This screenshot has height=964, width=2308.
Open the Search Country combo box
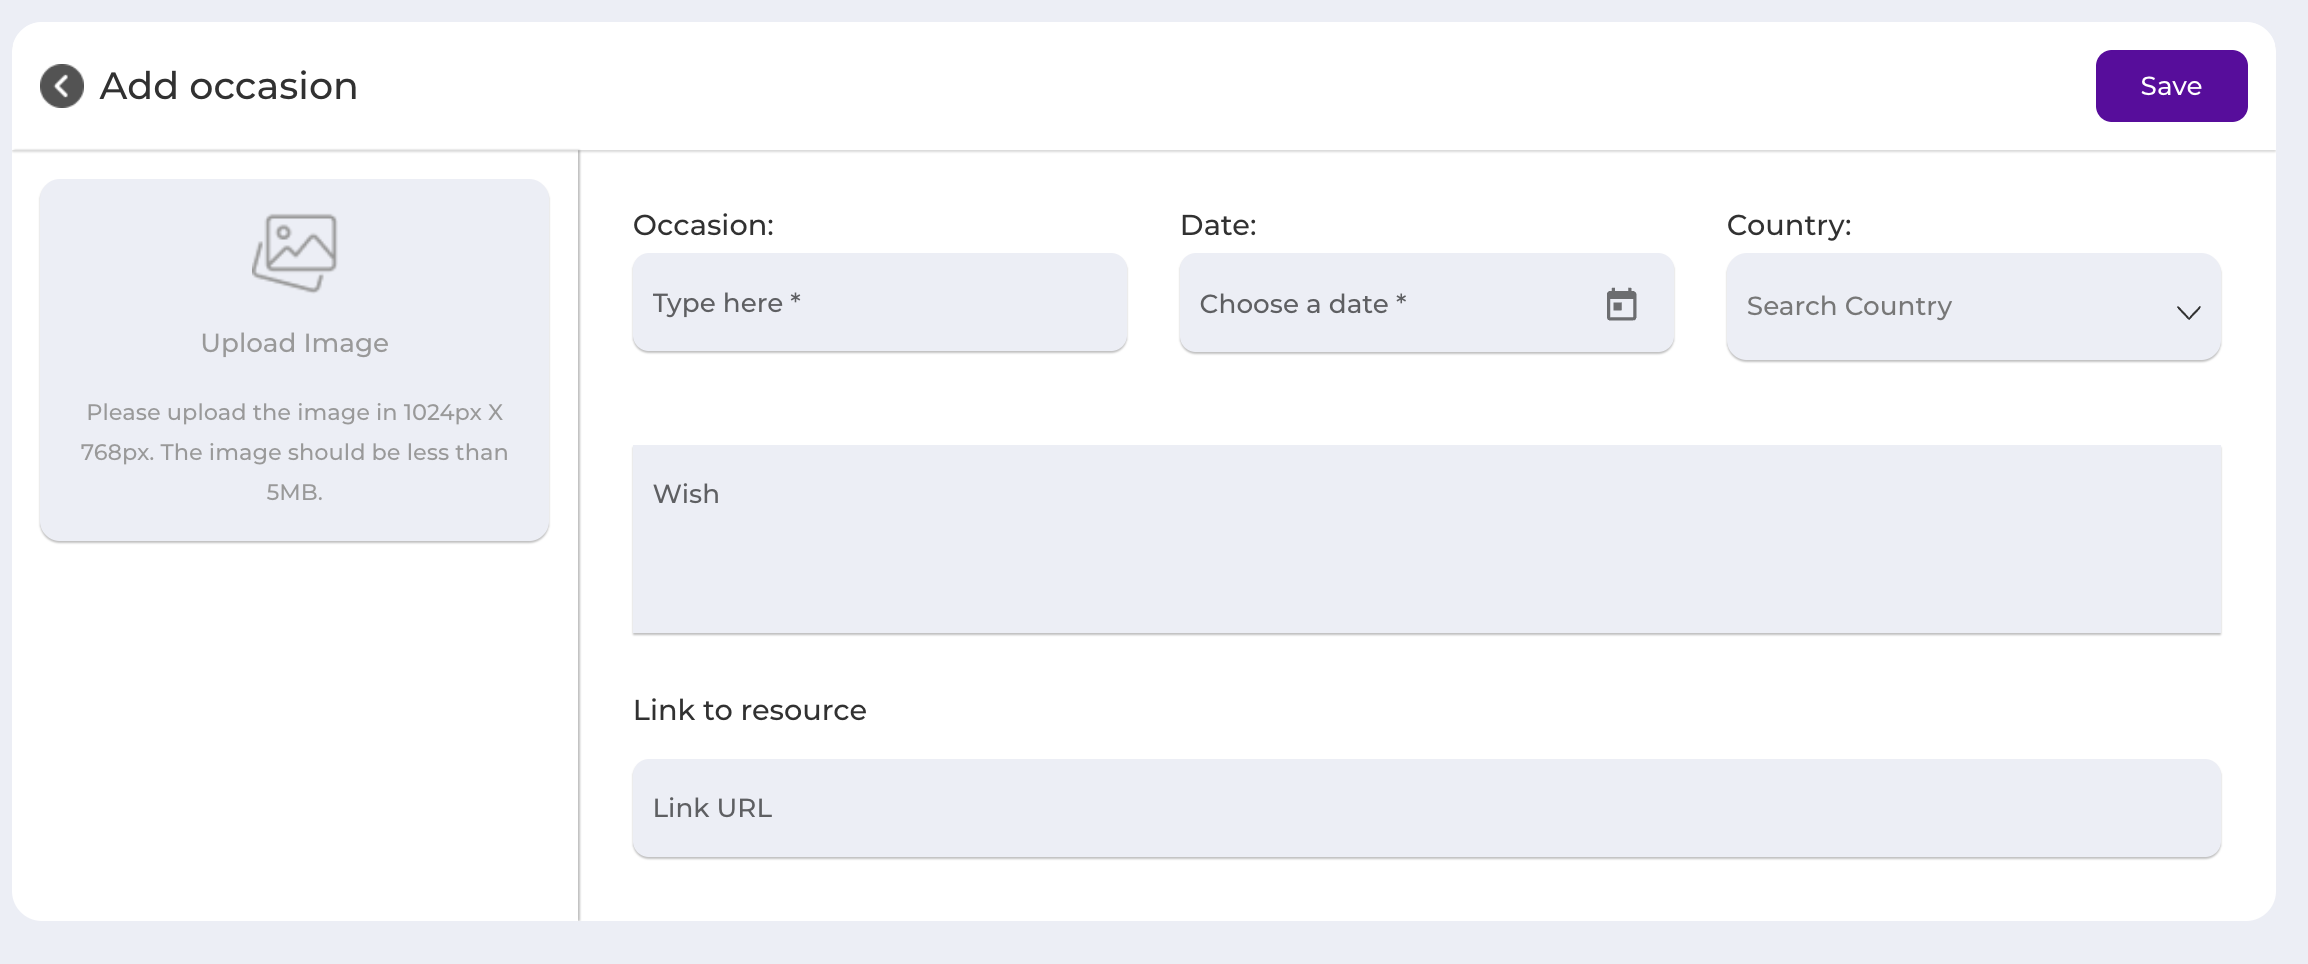[x=1973, y=306]
